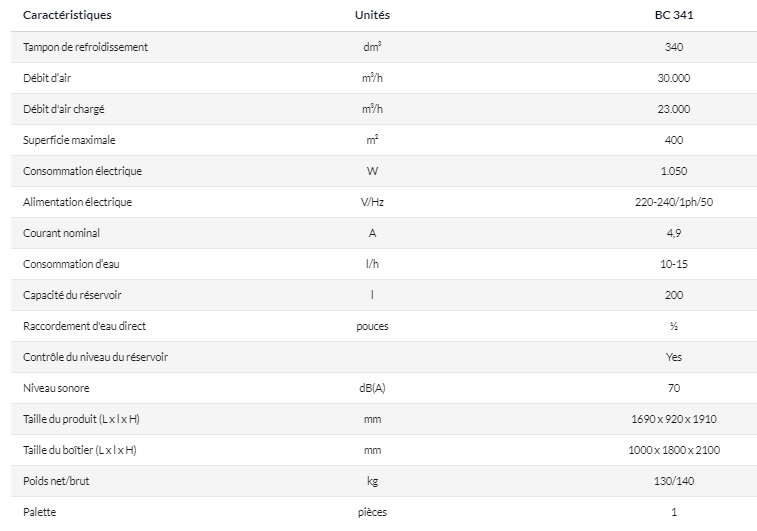Click the "Superficie maximale" value of 400
This screenshot has width=757, height=531.
[673, 140]
